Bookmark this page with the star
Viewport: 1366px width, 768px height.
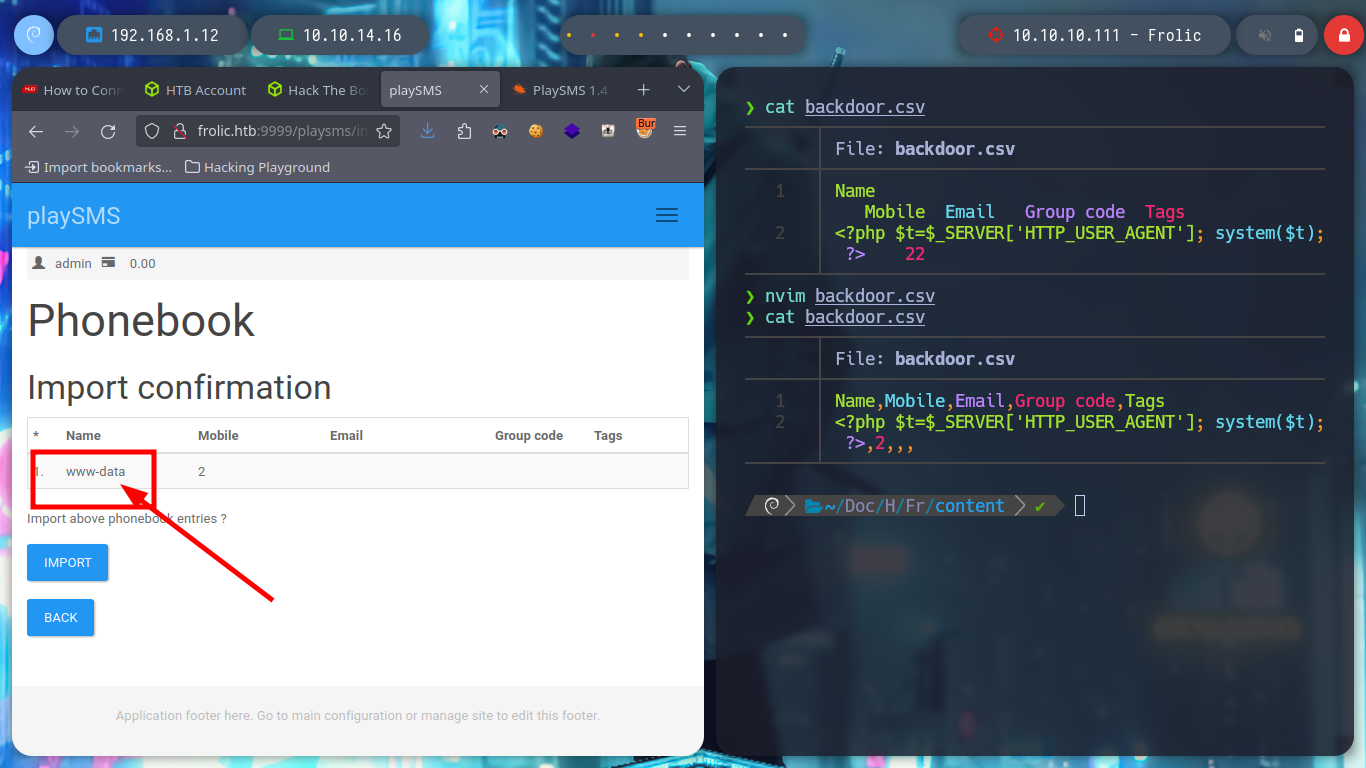pos(384,131)
